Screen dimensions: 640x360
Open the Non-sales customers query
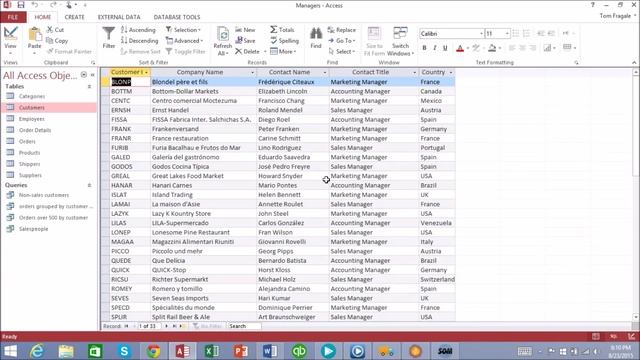pyautogui.click(x=44, y=195)
